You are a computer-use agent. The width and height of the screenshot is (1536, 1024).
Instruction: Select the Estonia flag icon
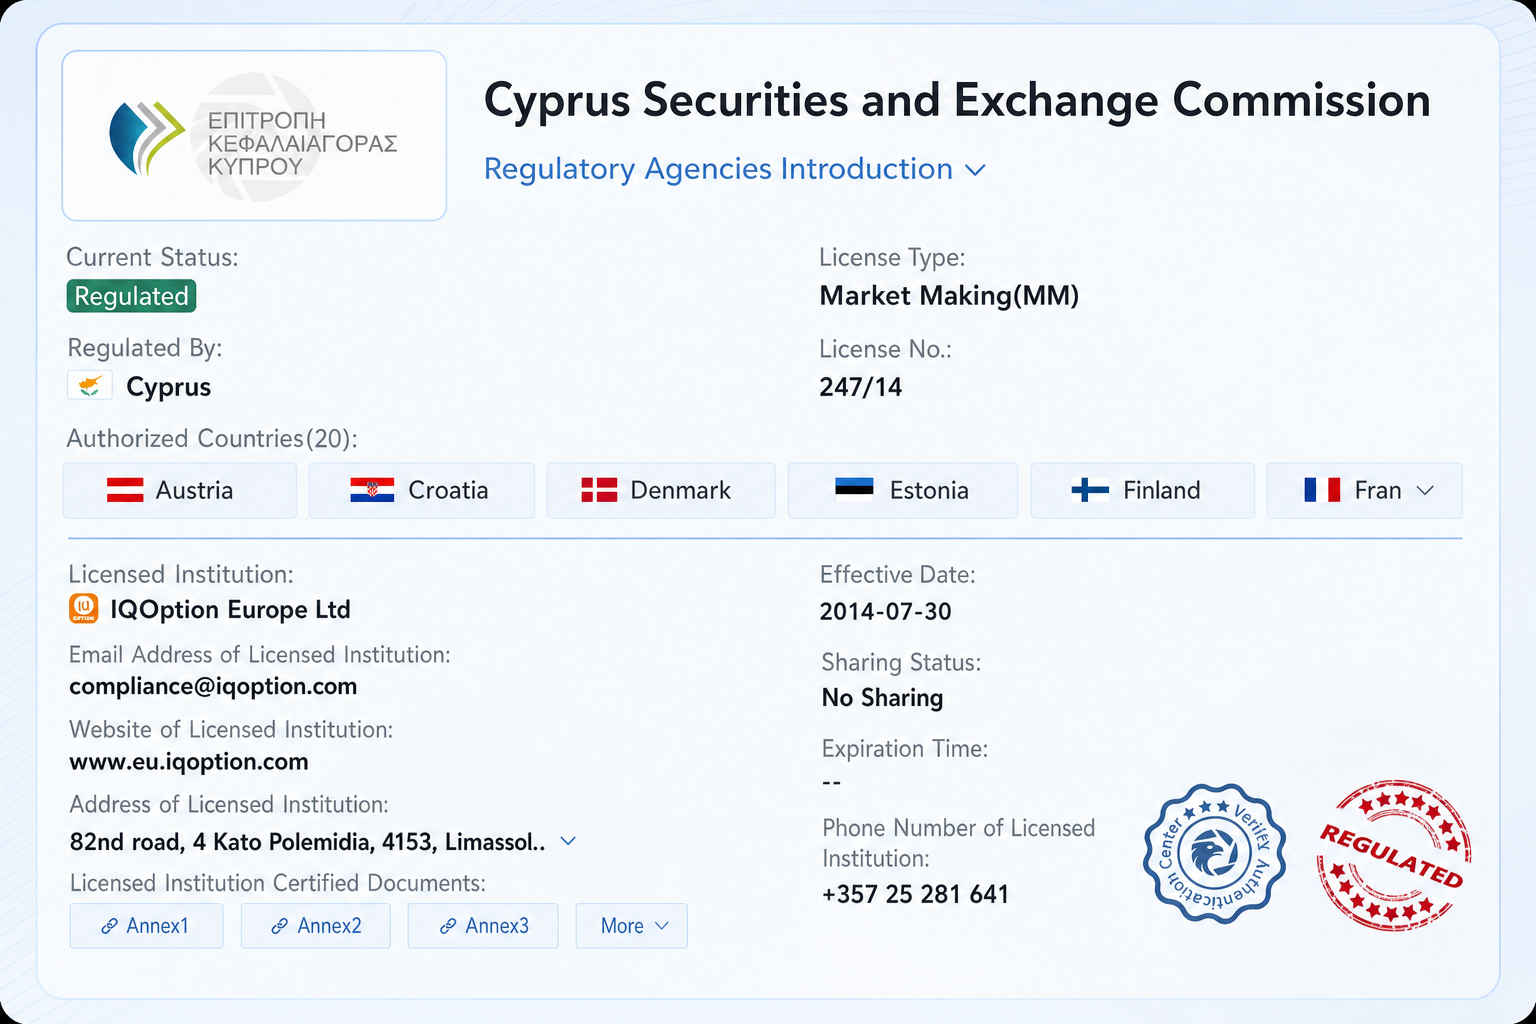click(854, 488)
